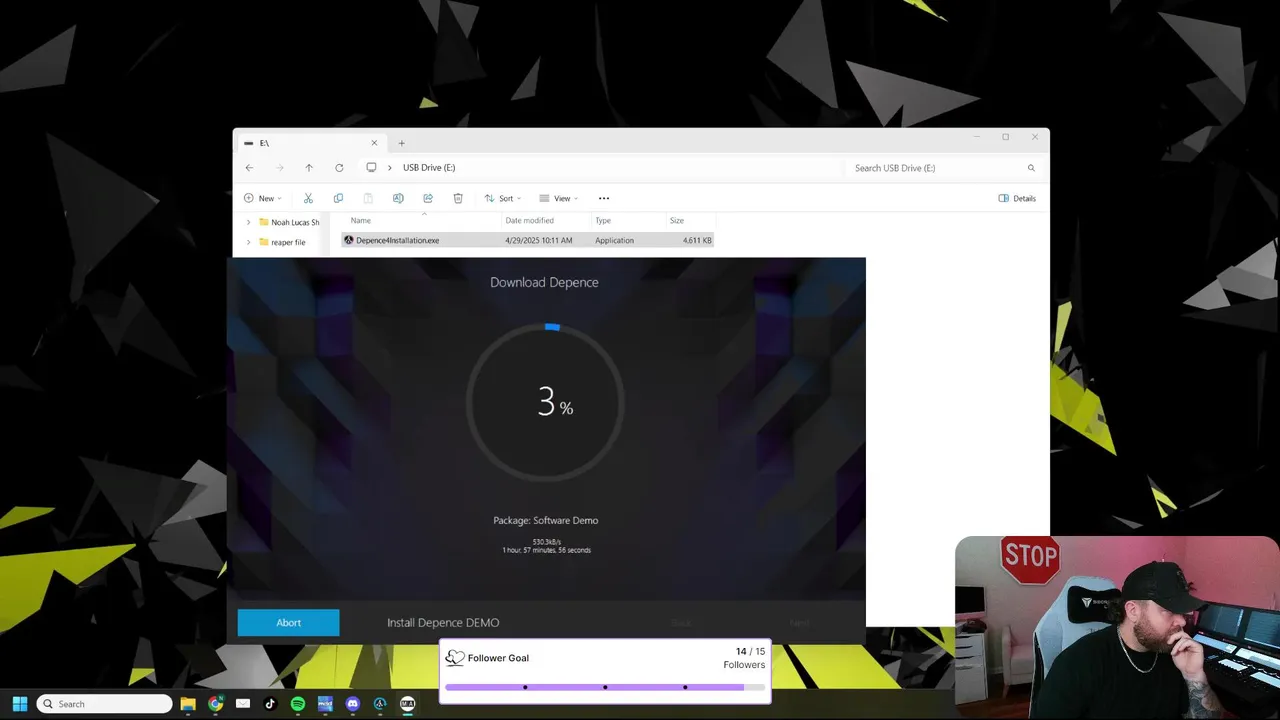Click the Depence installer taskbar icon
Viewport: 1280px width, 720px height.
pos(380,704)
